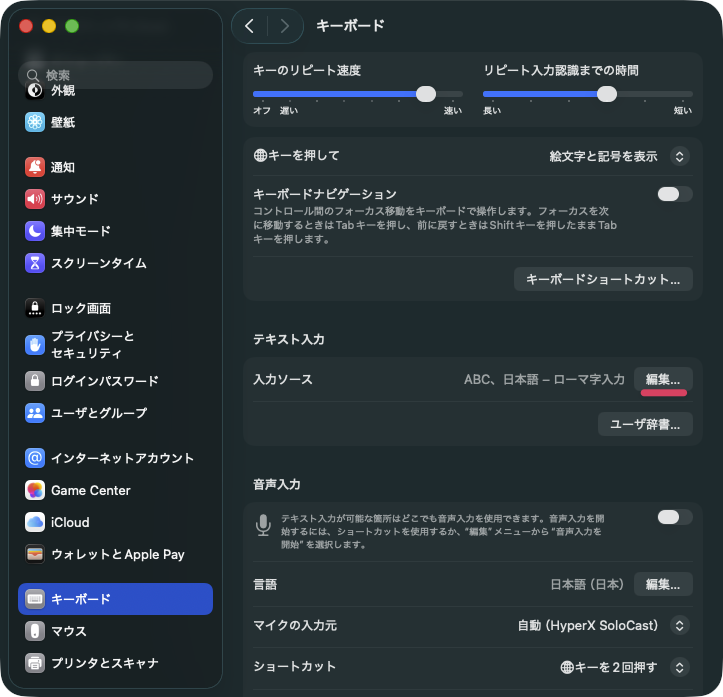Screen dimensions: 723x697
Task: Click ログインパスワード sidebar label
Action: tap(105, 381)
